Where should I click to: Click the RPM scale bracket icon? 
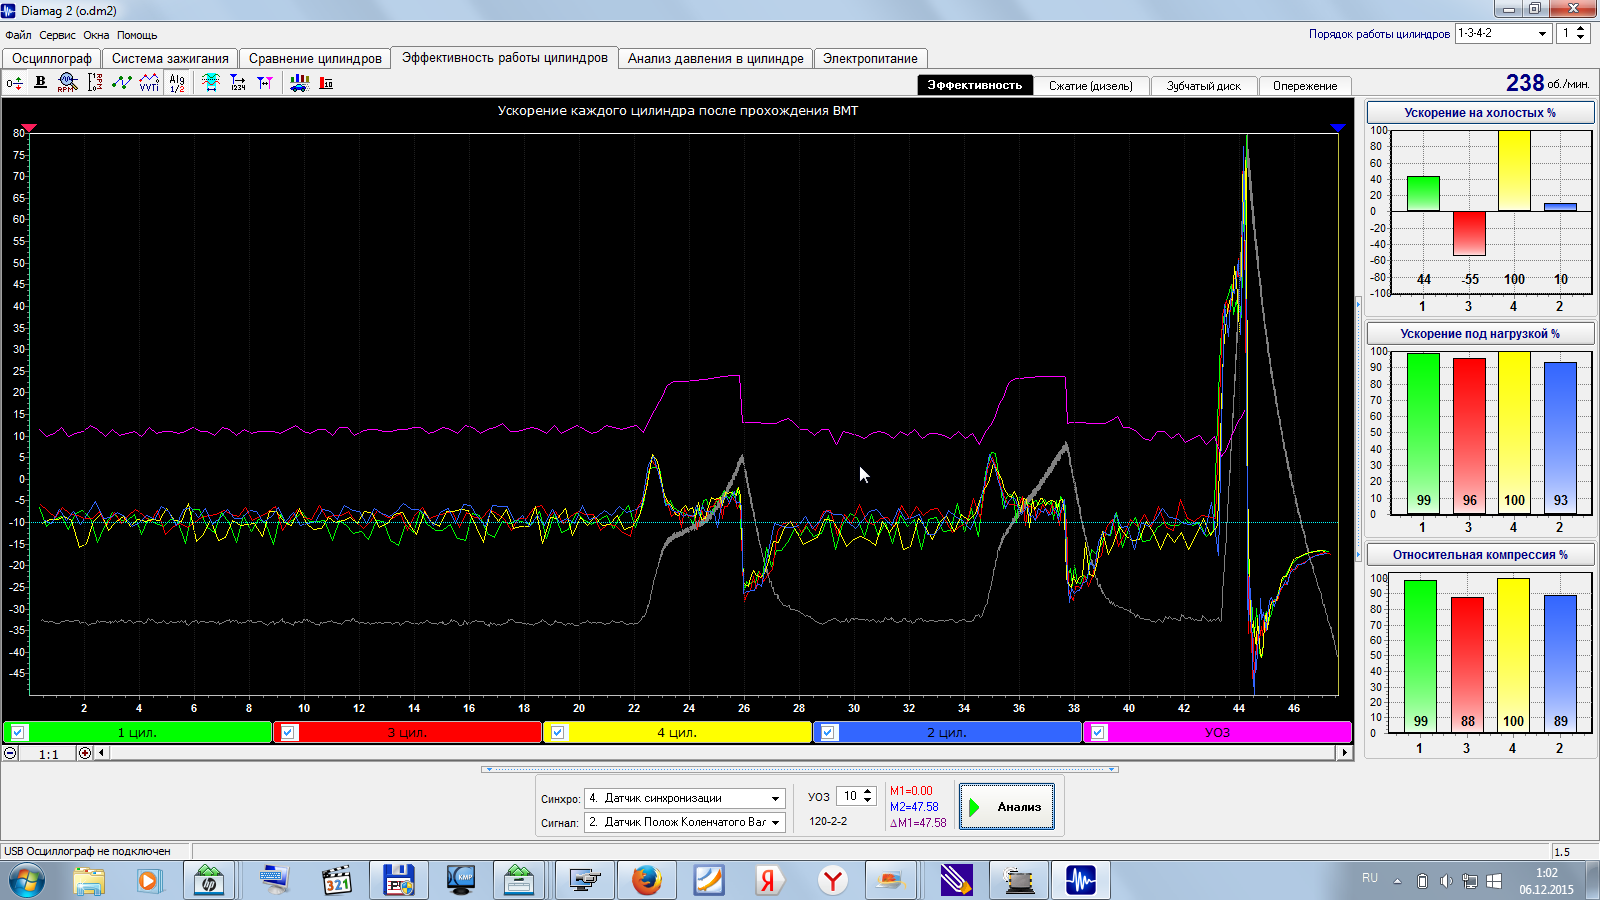(x=95, y=83)
